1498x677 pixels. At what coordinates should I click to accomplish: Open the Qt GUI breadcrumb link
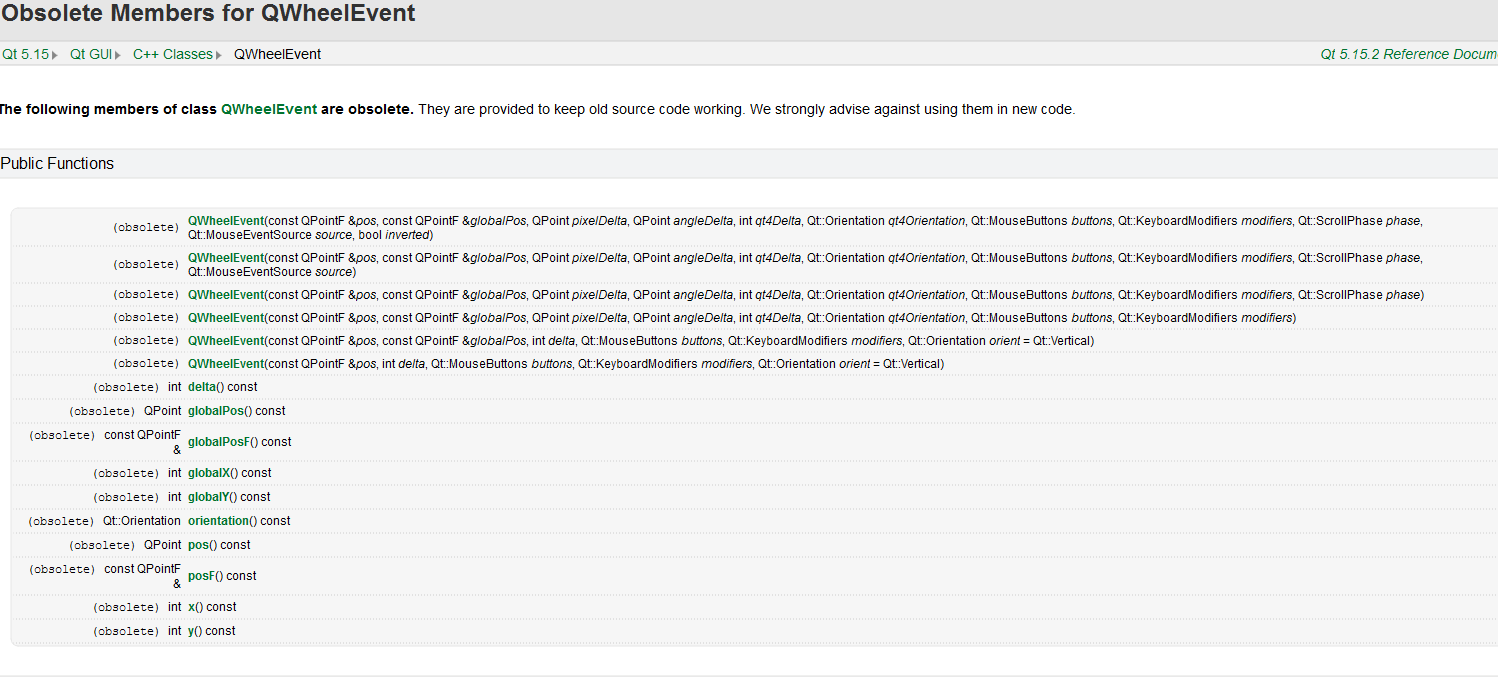pyautogui.click(x=91, y=54)
